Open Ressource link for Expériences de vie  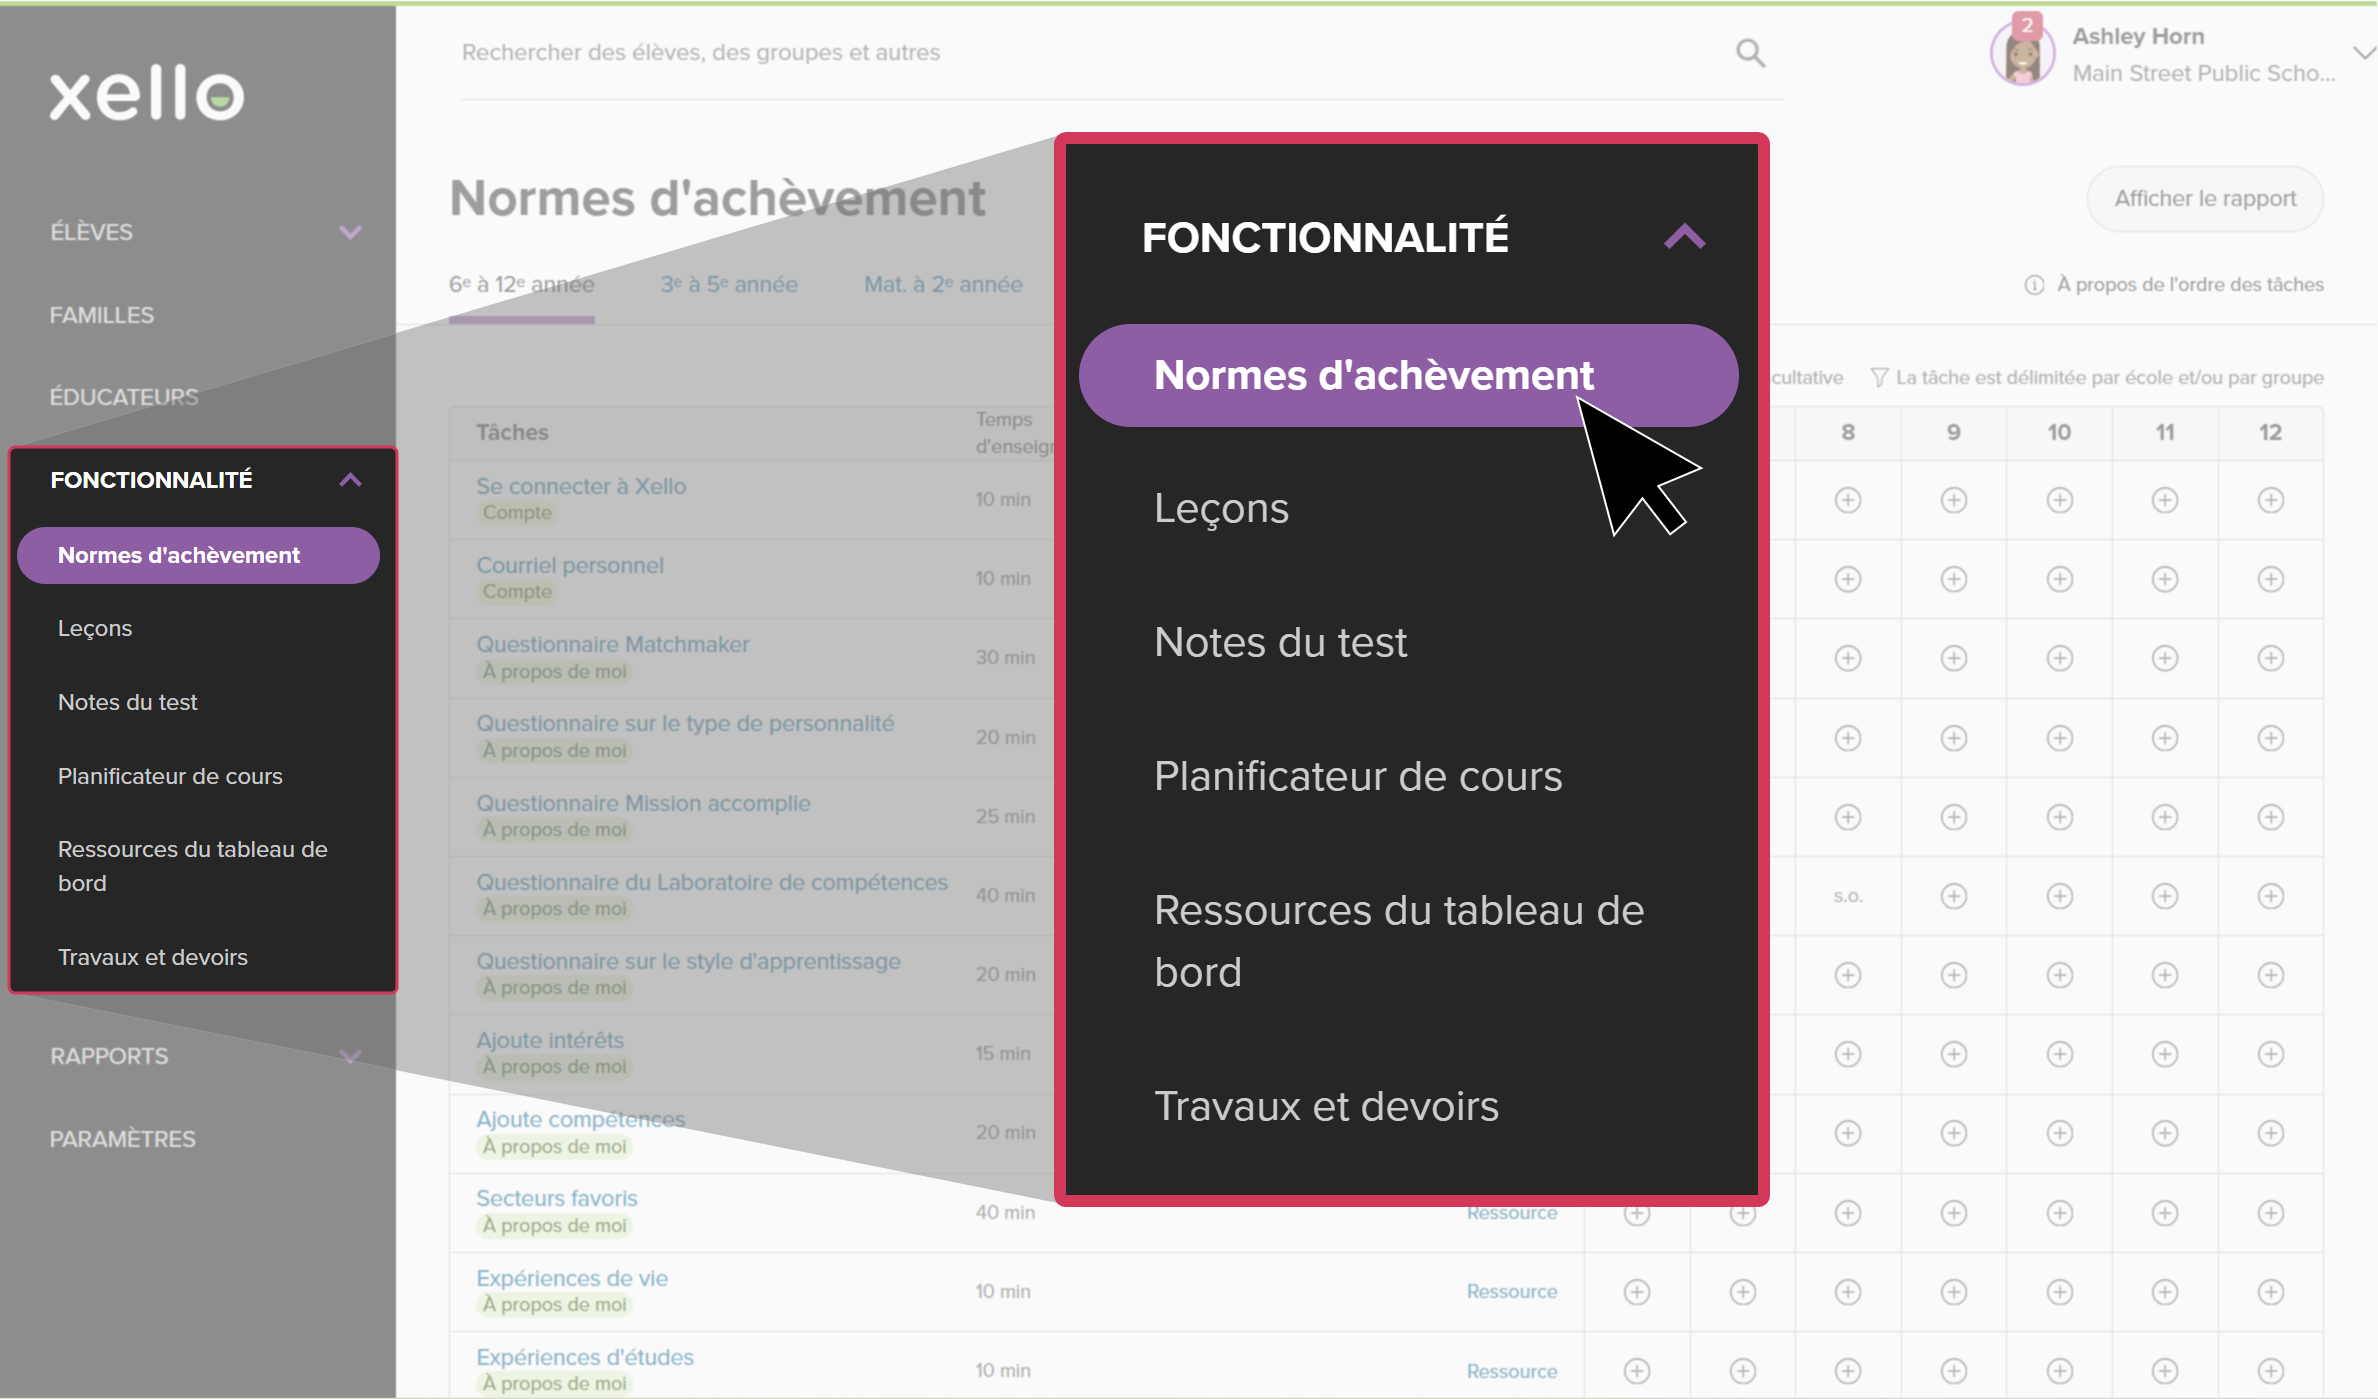tap(1512, 1292)
